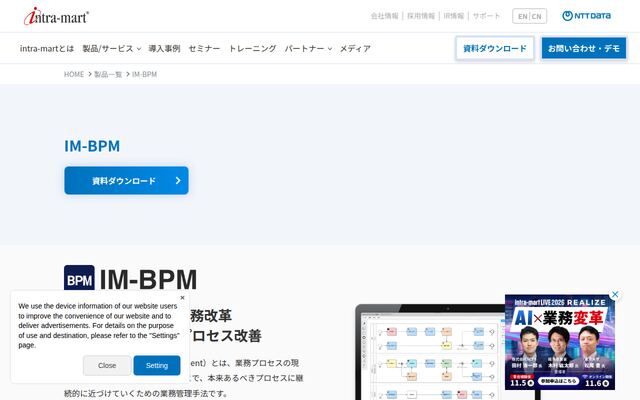Click the large IM-BPM heading text
This screenshot has width=640, height=400.
(x=148, y=279)
